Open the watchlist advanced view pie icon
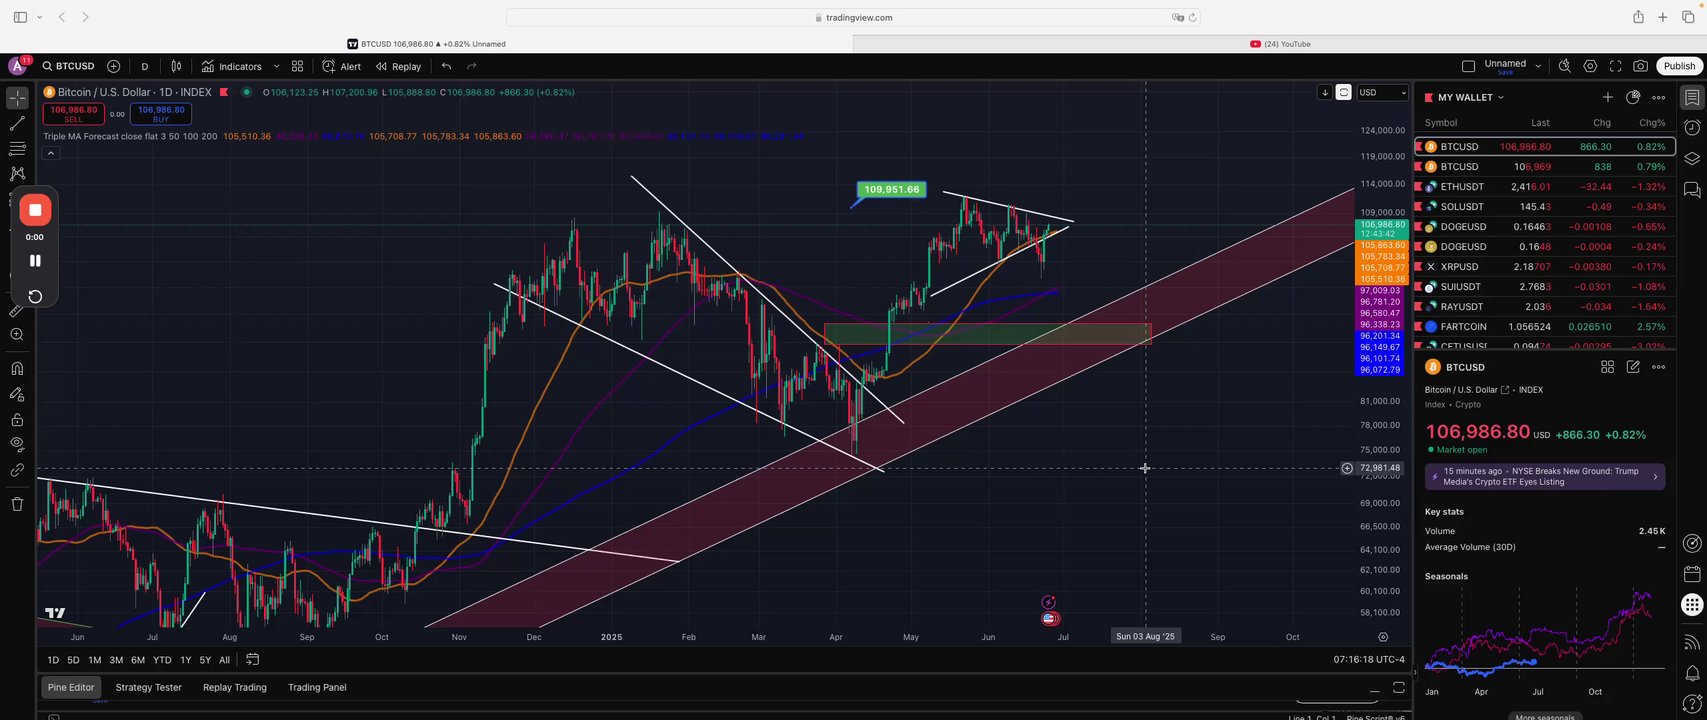Viewport: 1707px width, 720px height. pos(1633,97)
